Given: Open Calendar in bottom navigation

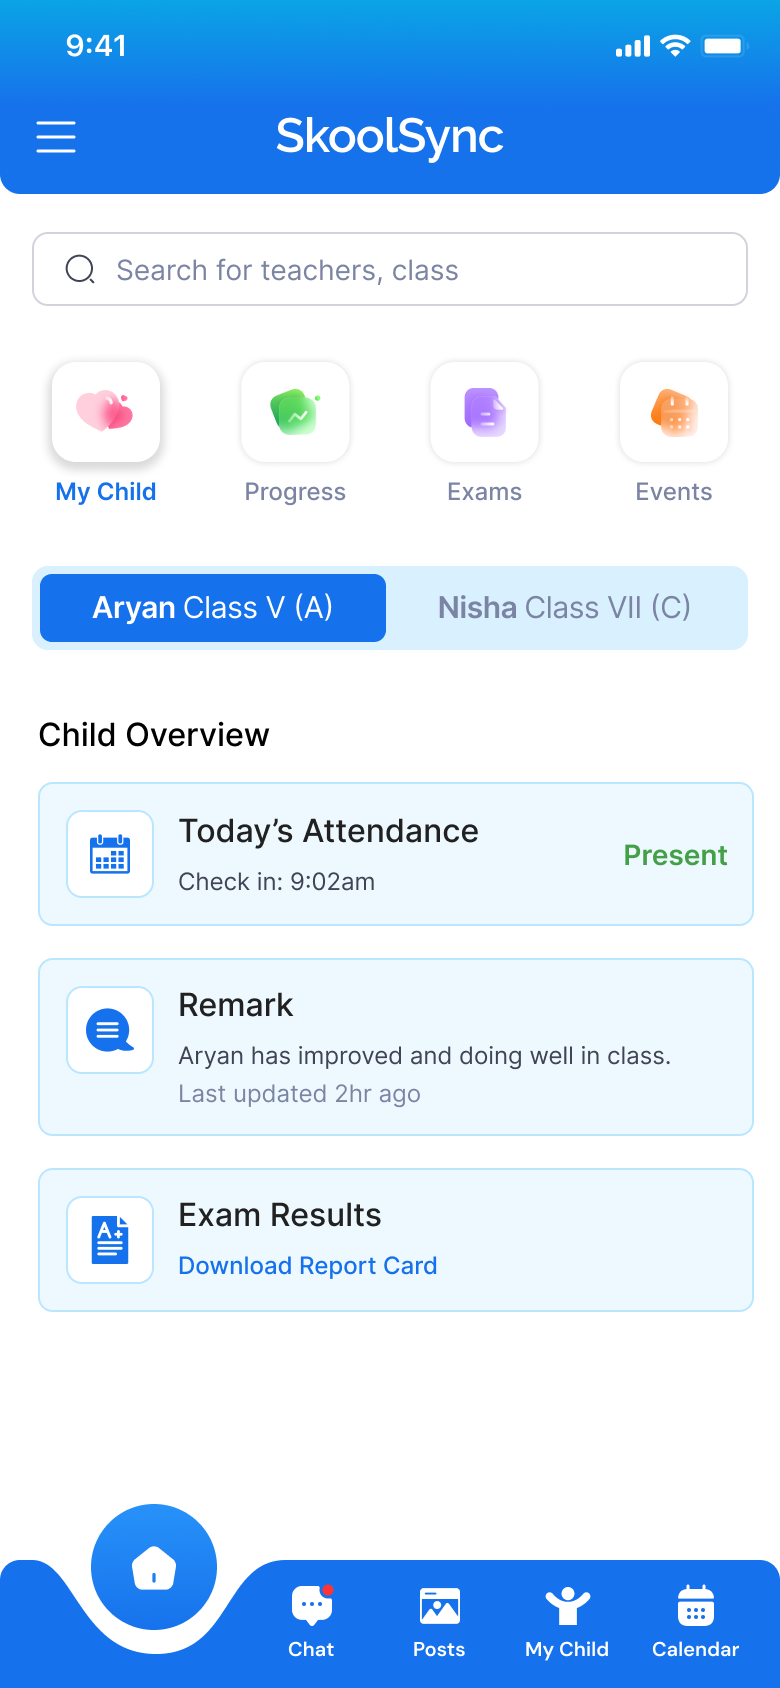Looking at the screenshot, I should (695, 1620).
